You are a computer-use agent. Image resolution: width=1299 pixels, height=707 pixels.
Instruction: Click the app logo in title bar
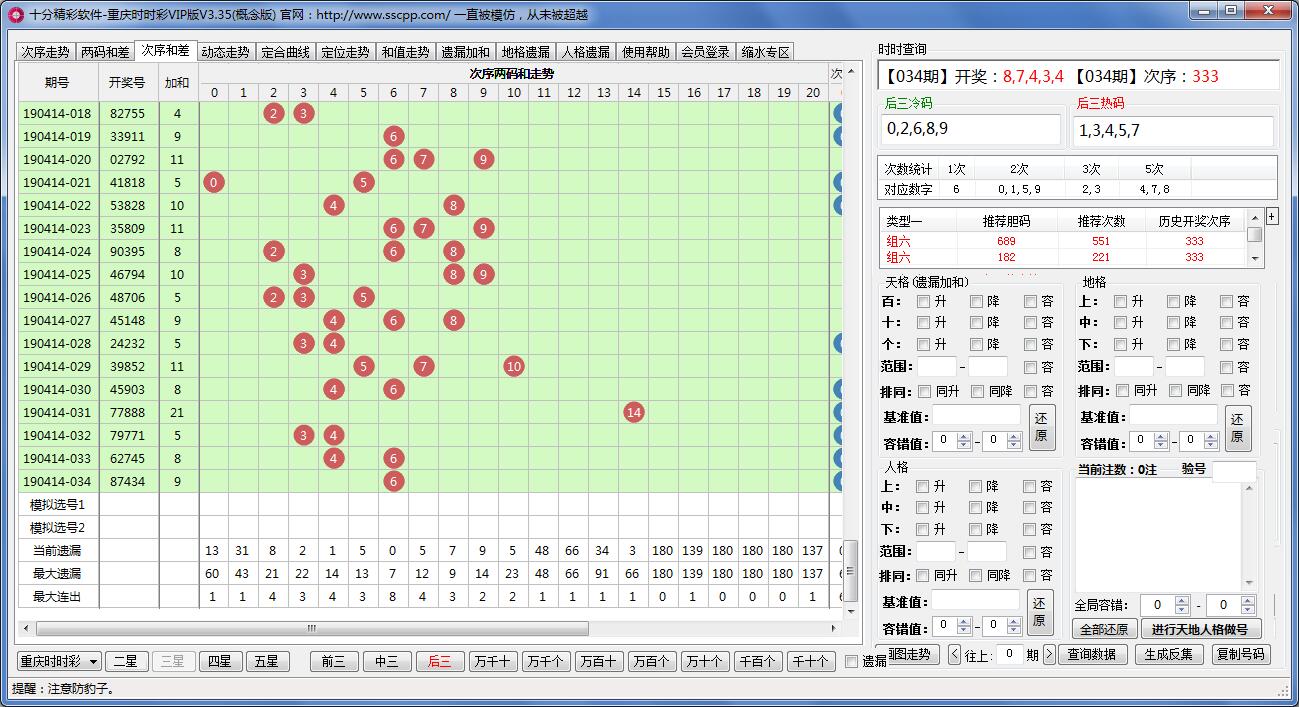[15, 14]
